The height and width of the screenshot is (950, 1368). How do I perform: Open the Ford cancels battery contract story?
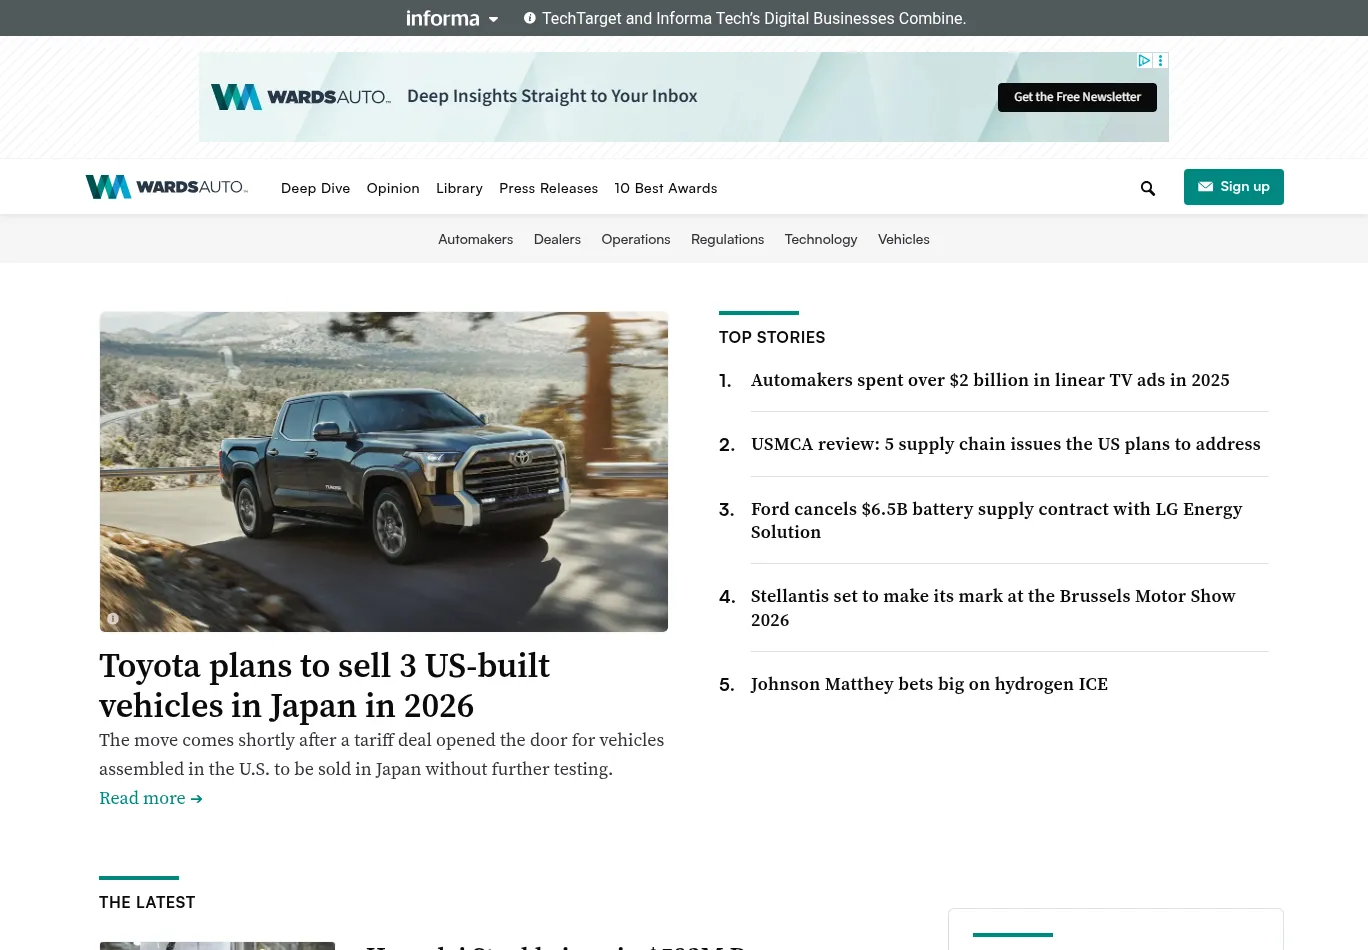pos(996,520)
